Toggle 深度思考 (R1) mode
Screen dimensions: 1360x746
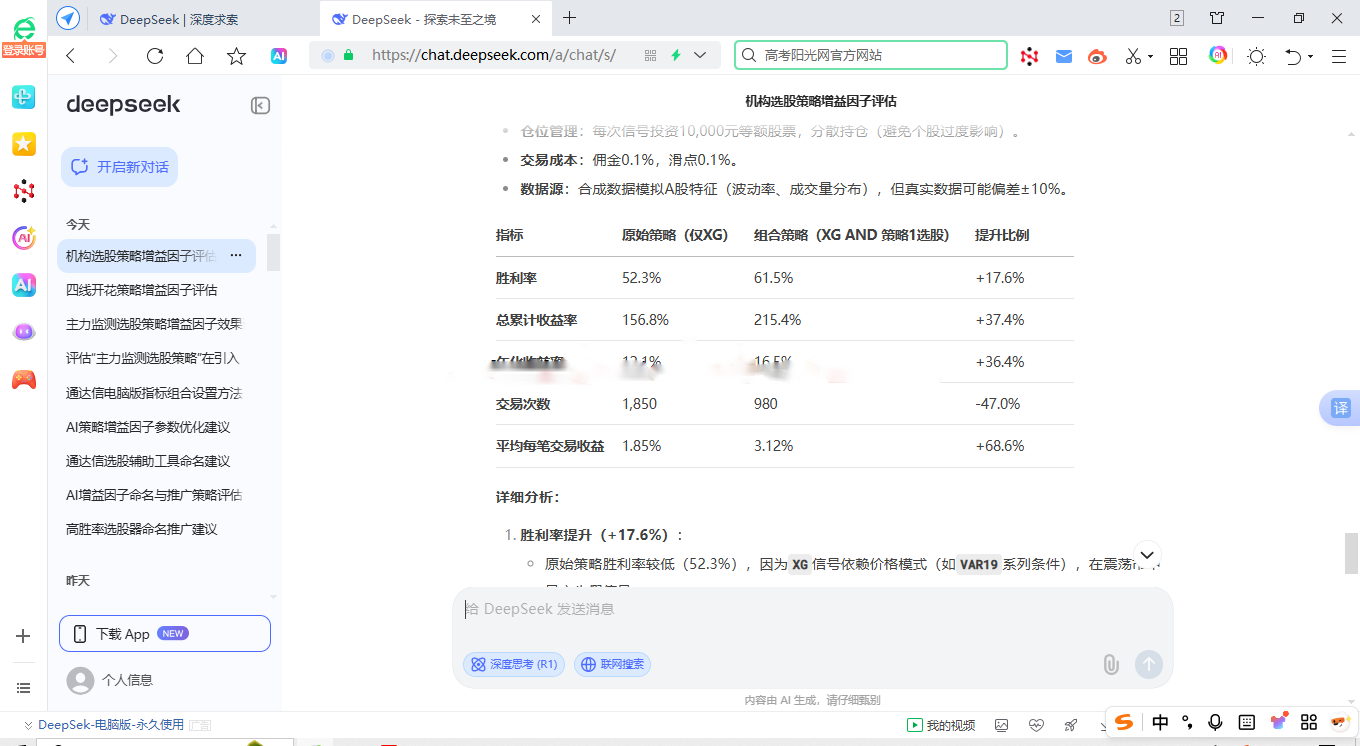[x=514, y=664]
